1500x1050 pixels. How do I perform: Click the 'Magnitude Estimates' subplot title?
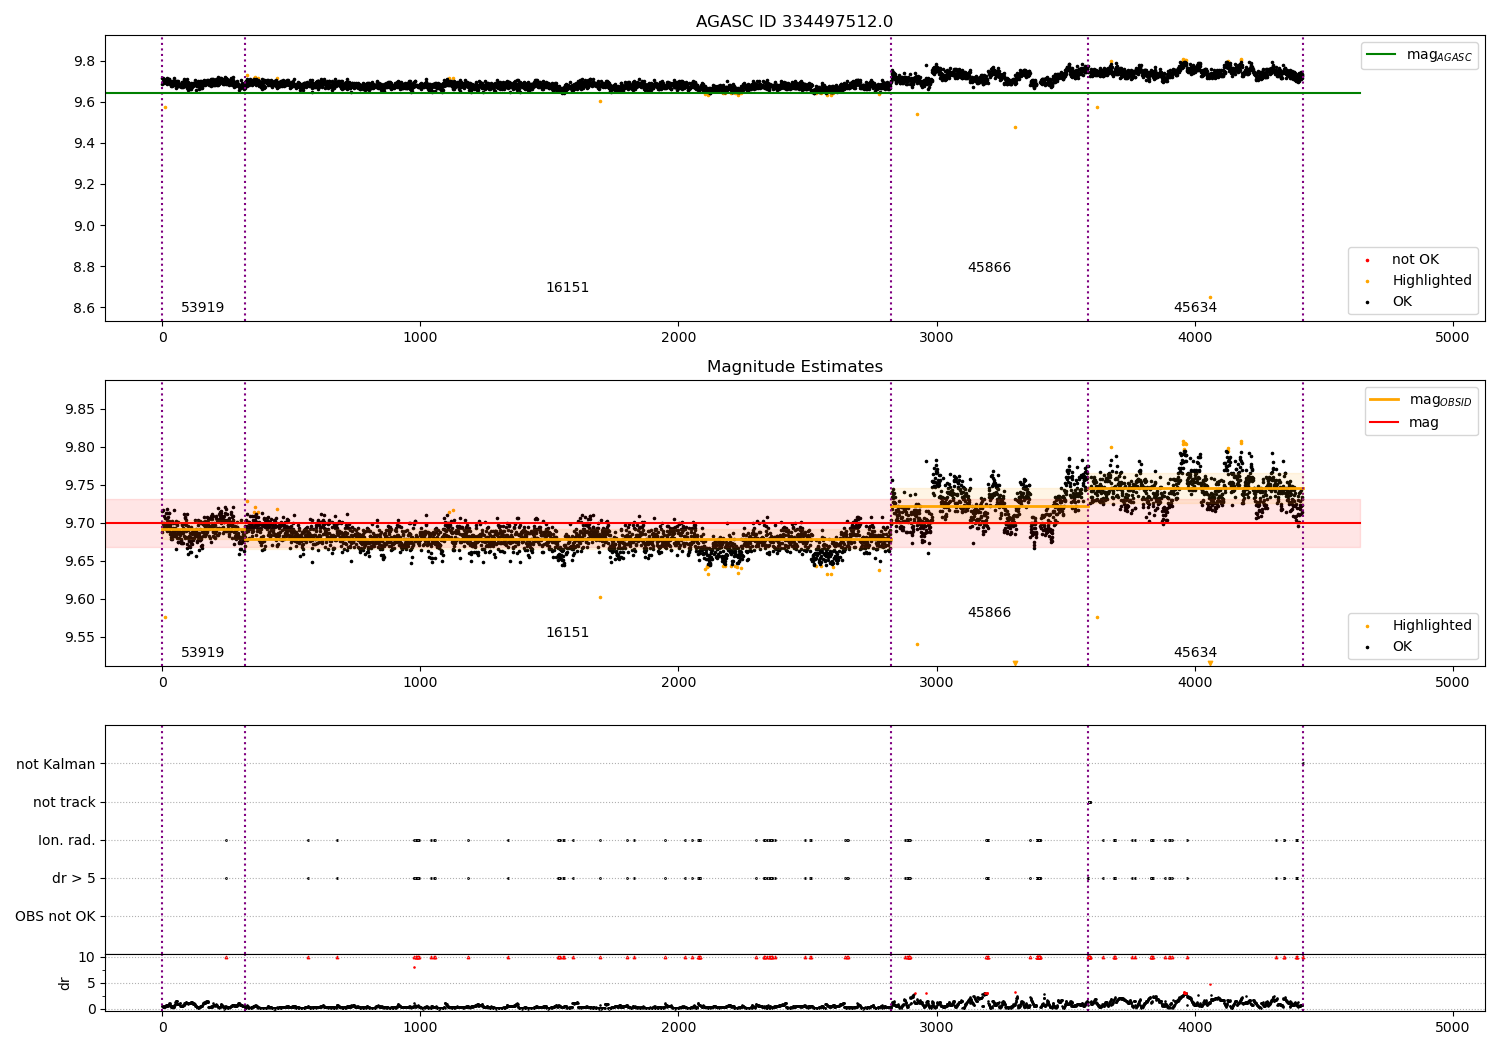794,367
